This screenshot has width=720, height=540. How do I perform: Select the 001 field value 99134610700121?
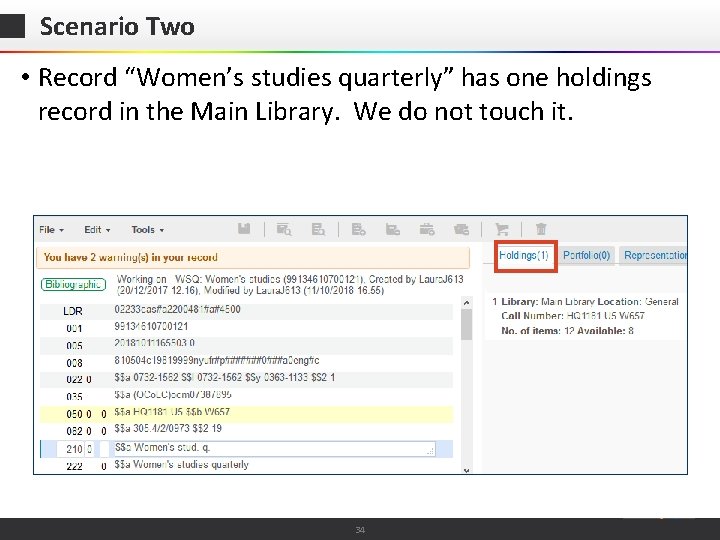[x=151, y=326]
